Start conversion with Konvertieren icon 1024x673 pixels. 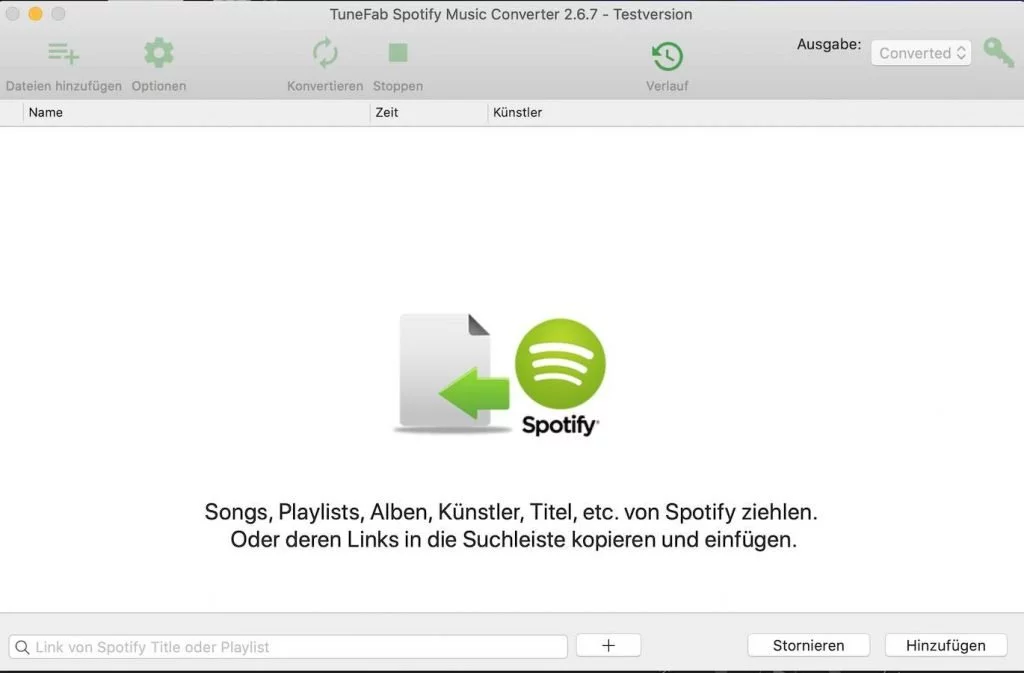click(325, 54)
